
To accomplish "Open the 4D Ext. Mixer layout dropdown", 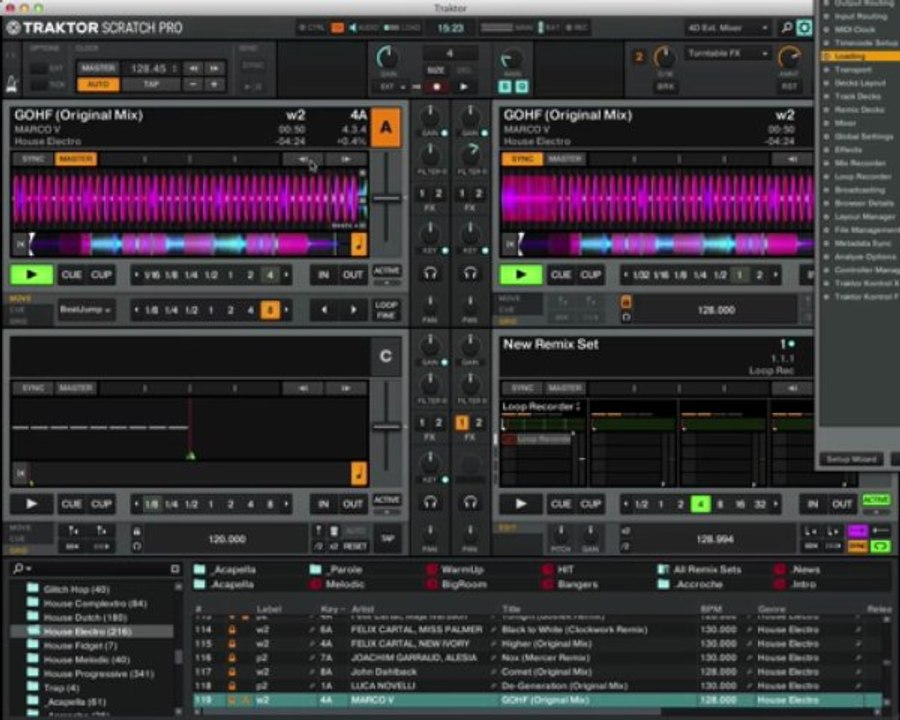I will (726, 28).
